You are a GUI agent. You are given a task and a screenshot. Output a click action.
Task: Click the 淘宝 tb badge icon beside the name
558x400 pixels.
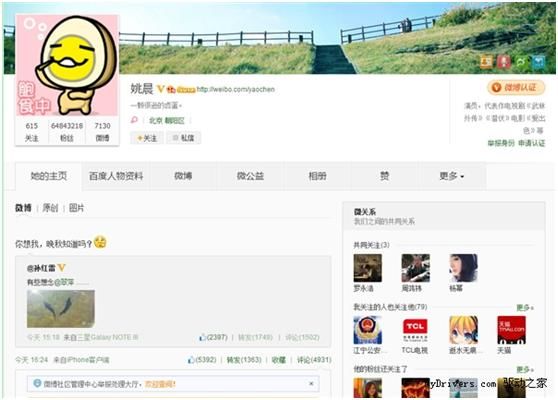coord(171,90)
